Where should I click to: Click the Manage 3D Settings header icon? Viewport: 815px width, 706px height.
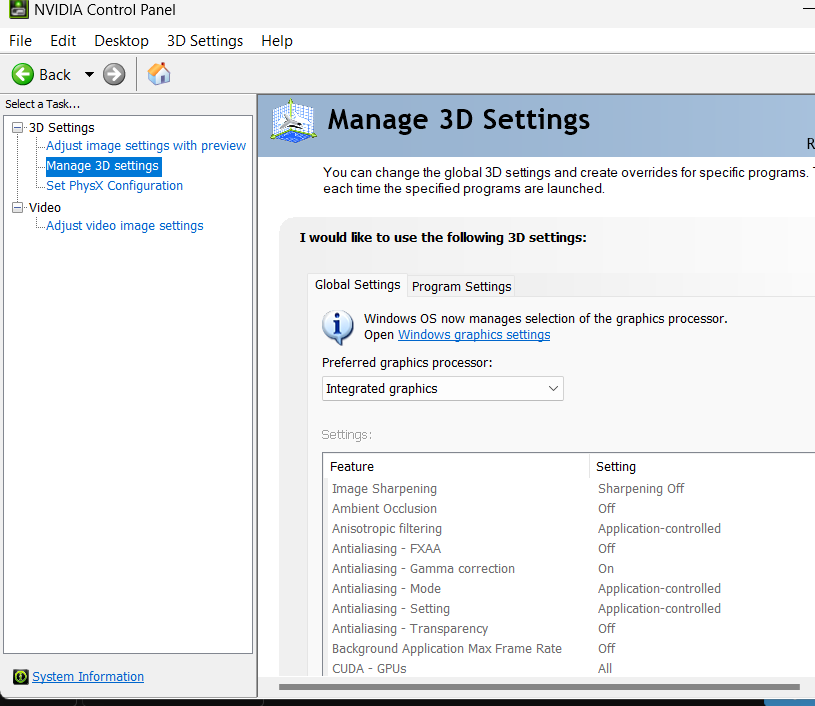[293, 121]
